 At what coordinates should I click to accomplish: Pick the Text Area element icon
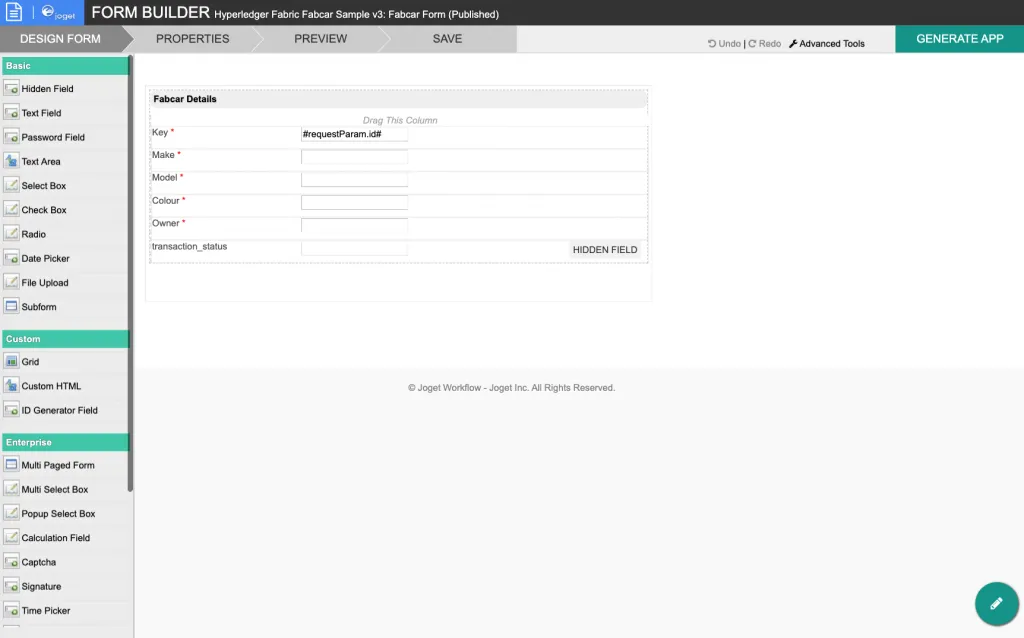point(11,161)
